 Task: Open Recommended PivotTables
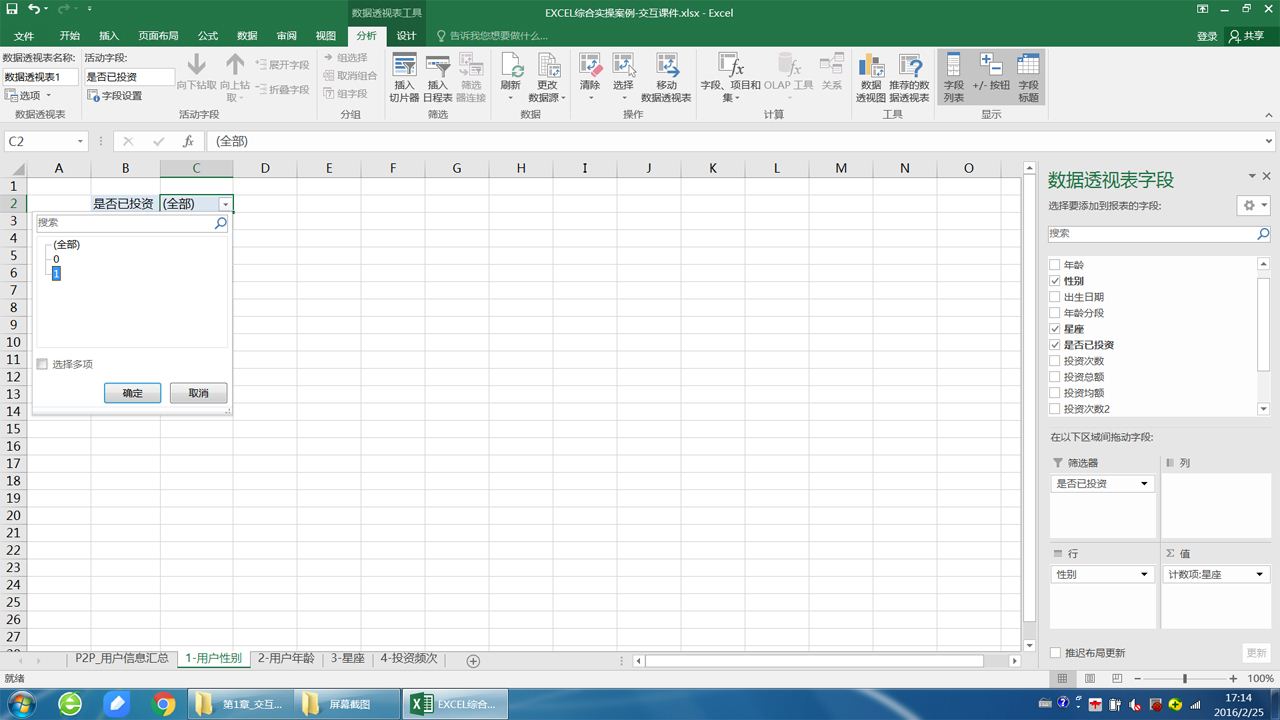909,78
